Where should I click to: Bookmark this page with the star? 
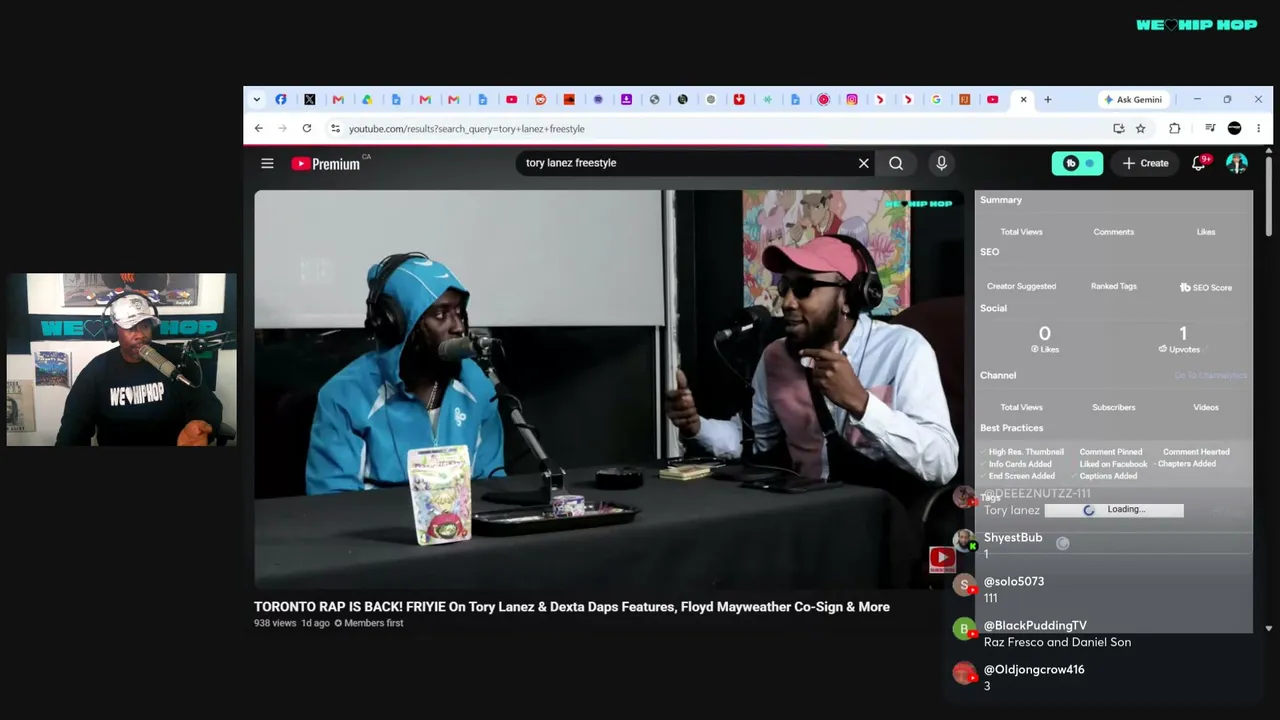coord(1140,128)
